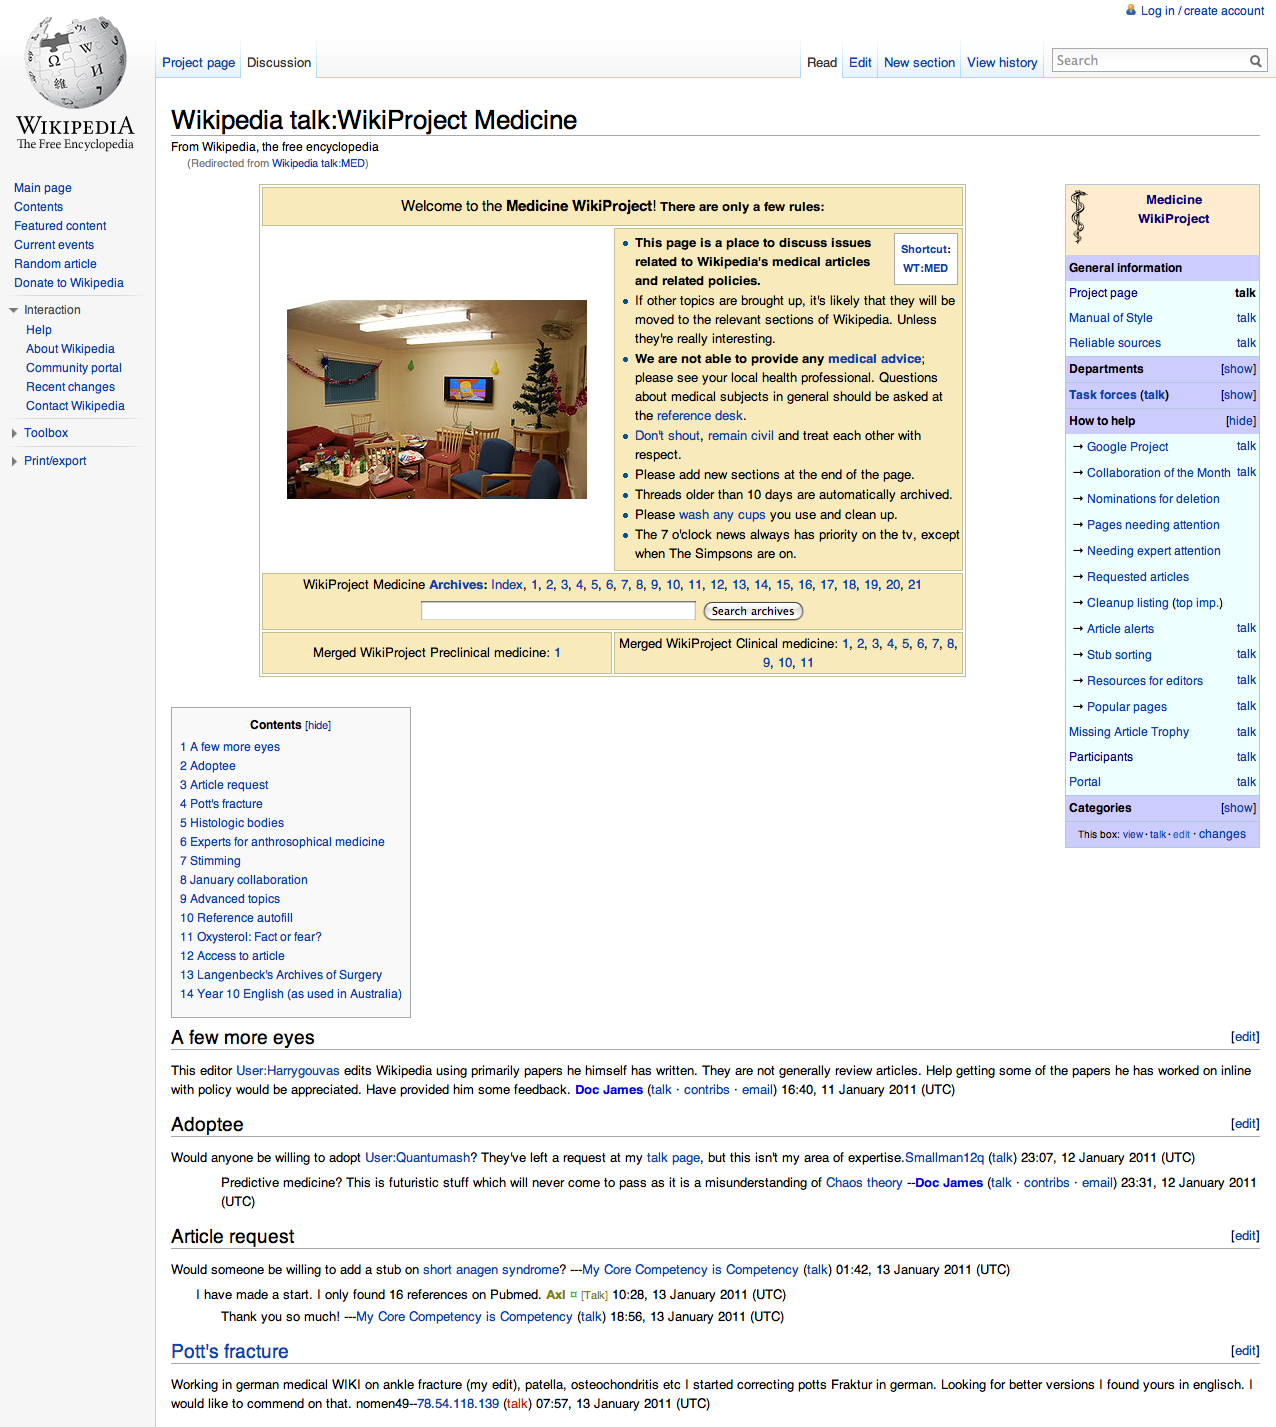Open the Pott's fracture contents link

(x=226, y=804)
